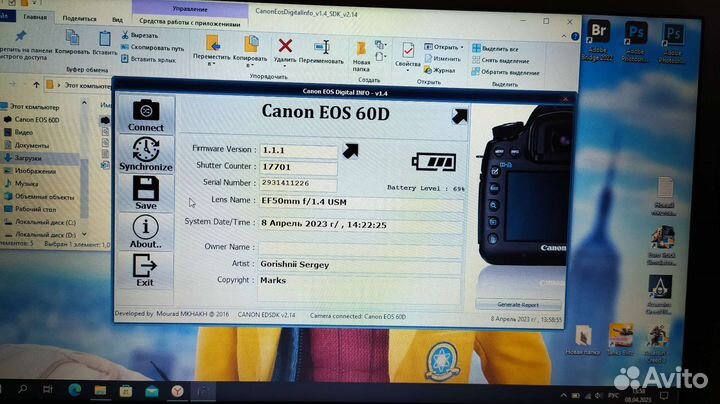
Task: Click the Exit button
Action: click(146, 271)
